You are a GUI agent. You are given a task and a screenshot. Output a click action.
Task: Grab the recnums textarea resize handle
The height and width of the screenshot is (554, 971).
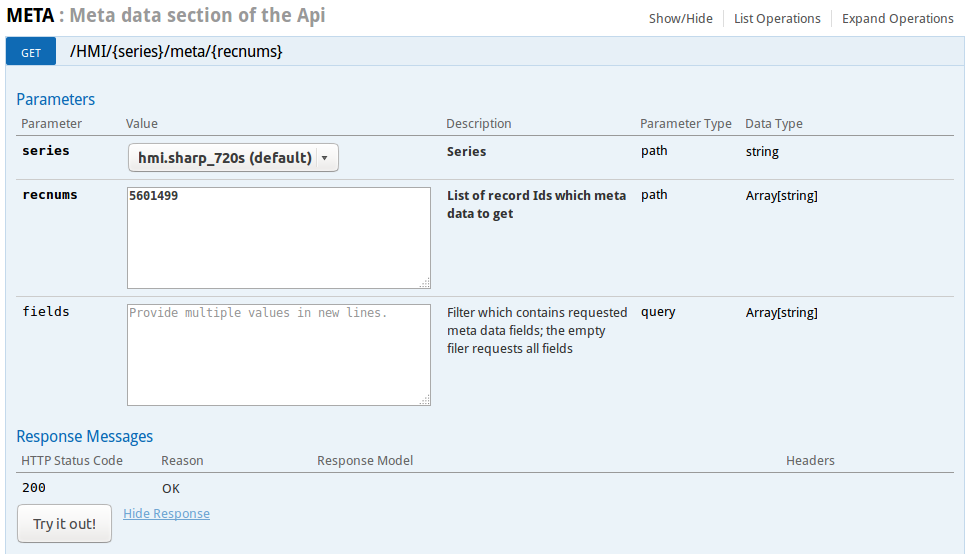pyautogui.click(x=425, y=283)
